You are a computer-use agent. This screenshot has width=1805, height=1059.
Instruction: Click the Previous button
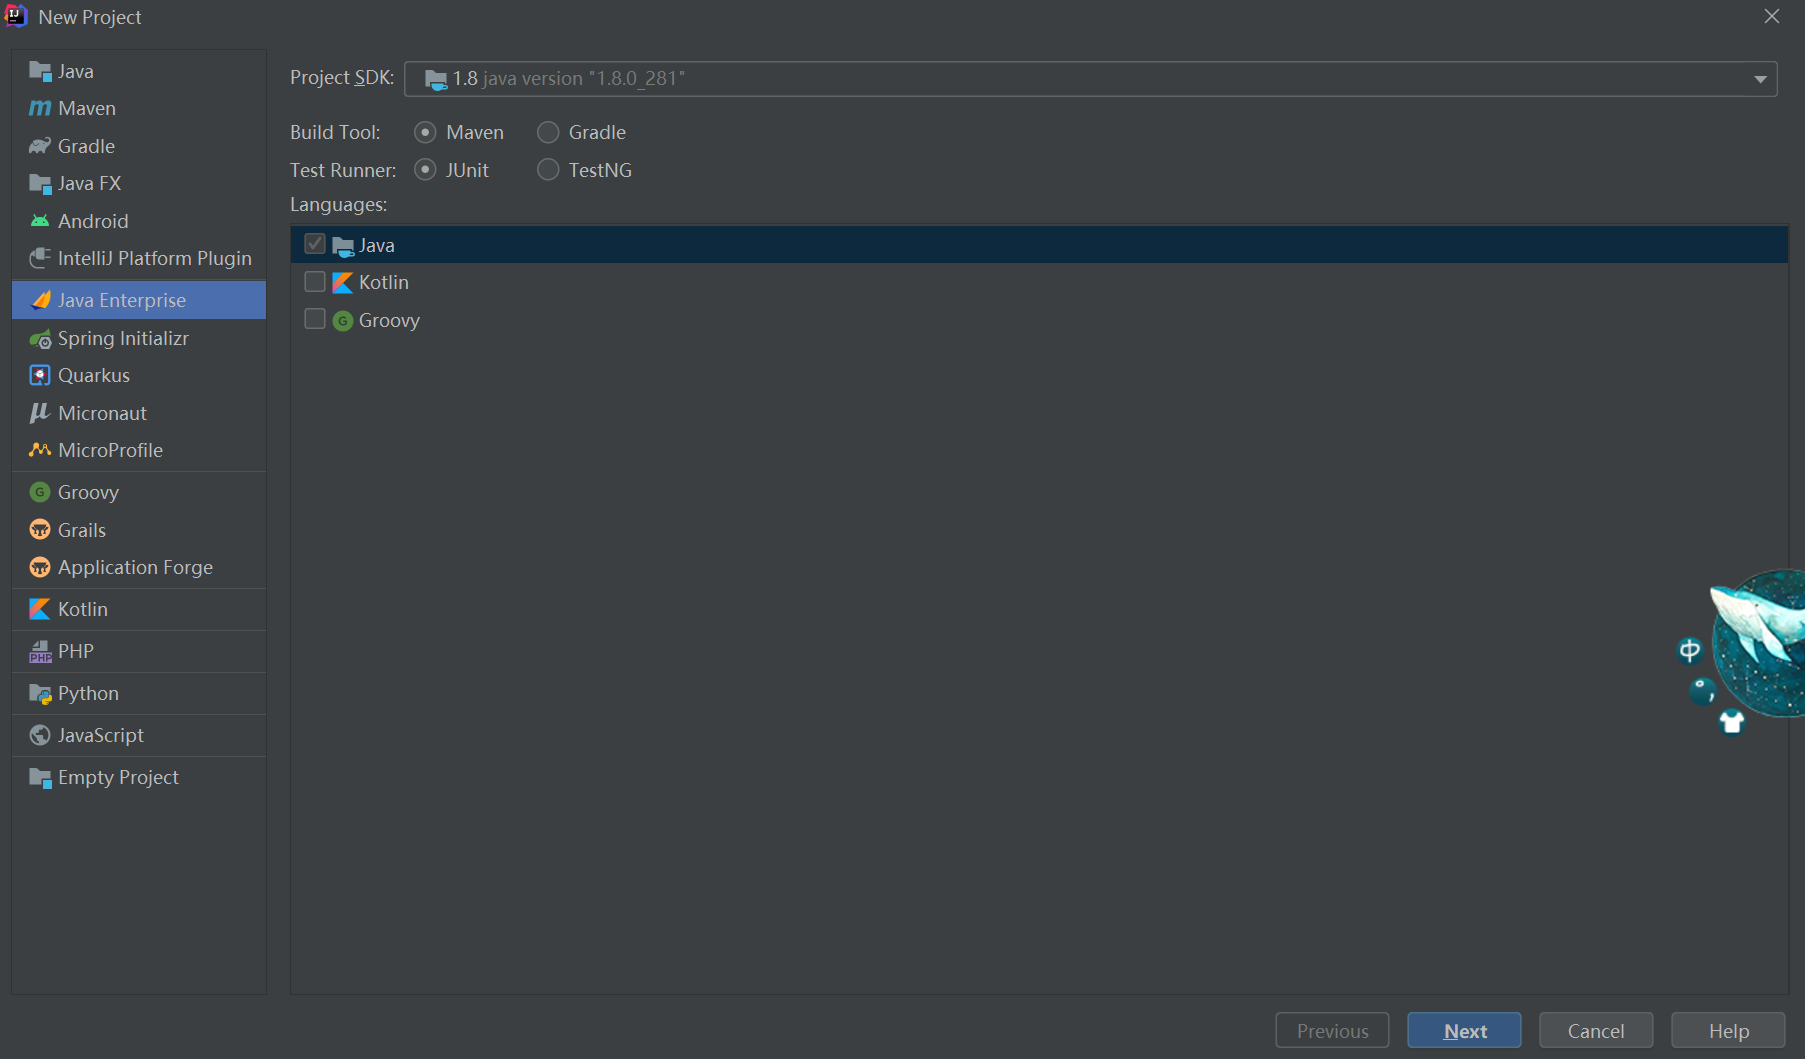tap(1332, 1031)
